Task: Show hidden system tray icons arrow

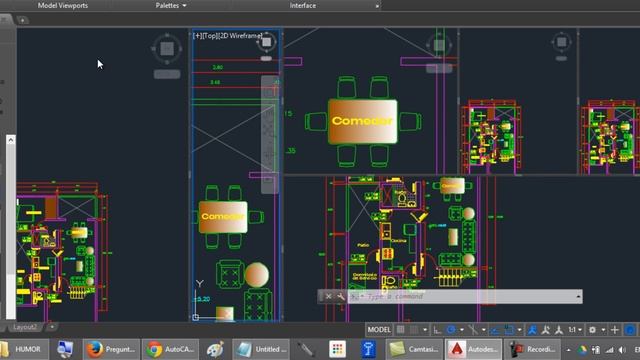Action: 568,350
